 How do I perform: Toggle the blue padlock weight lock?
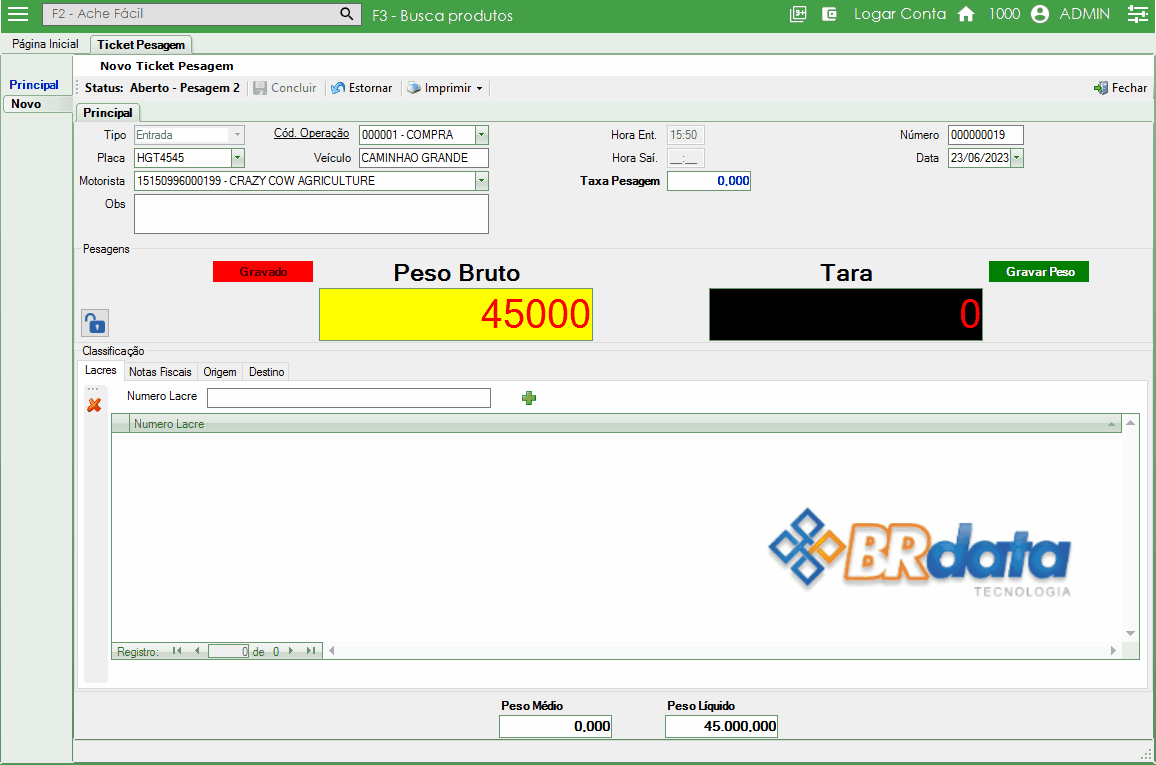click(94, 323)
